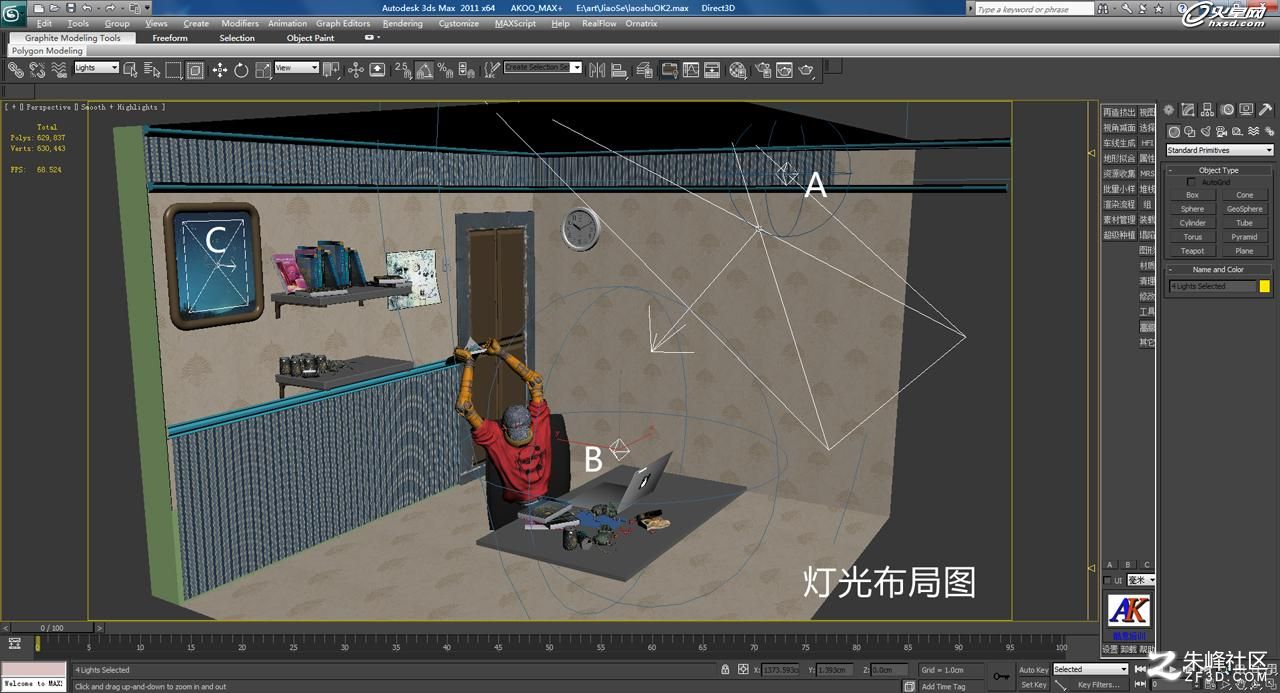This screenshot has height=693, width=1280.
Task: Toggle Spinner Snap
Action: (x=466, y=70)
